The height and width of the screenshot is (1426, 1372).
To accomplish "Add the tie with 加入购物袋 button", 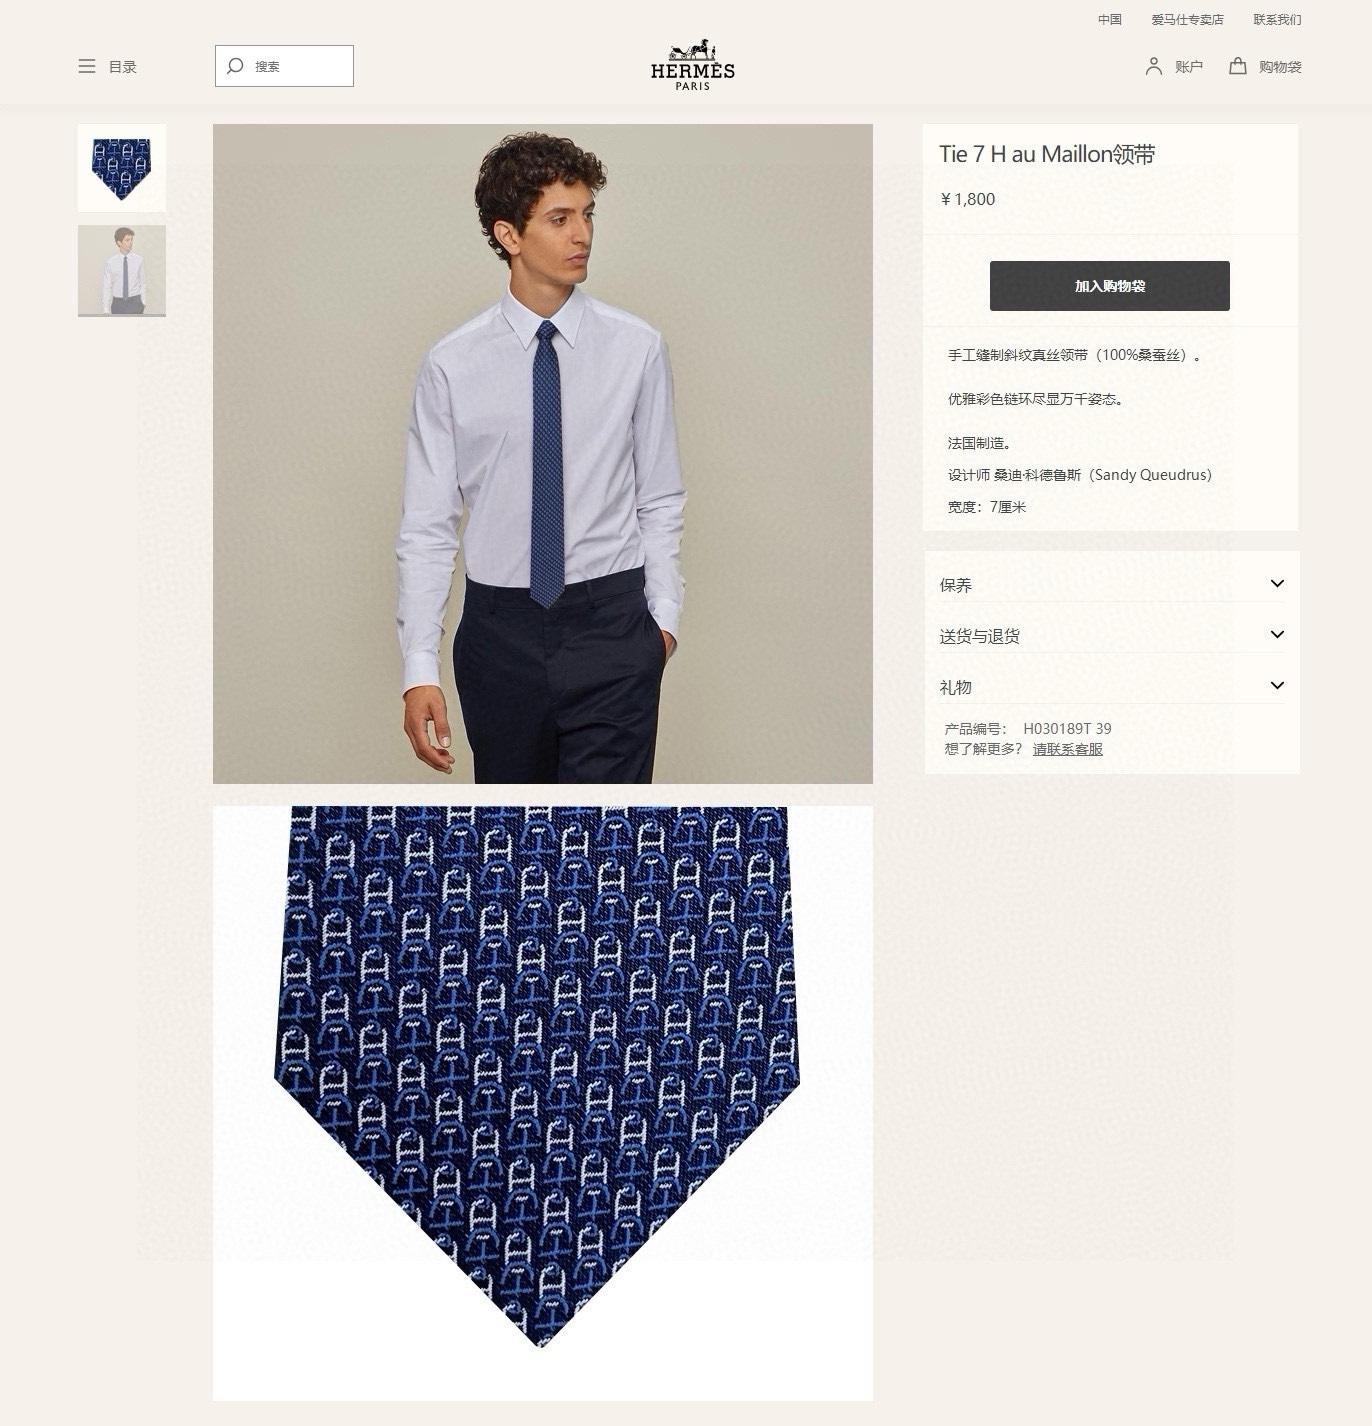I will [x=1110, y=286].
